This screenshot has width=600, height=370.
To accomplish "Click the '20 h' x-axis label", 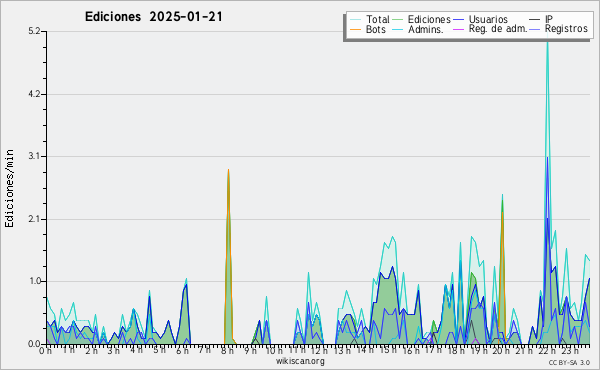I will [x=501, y=351].
